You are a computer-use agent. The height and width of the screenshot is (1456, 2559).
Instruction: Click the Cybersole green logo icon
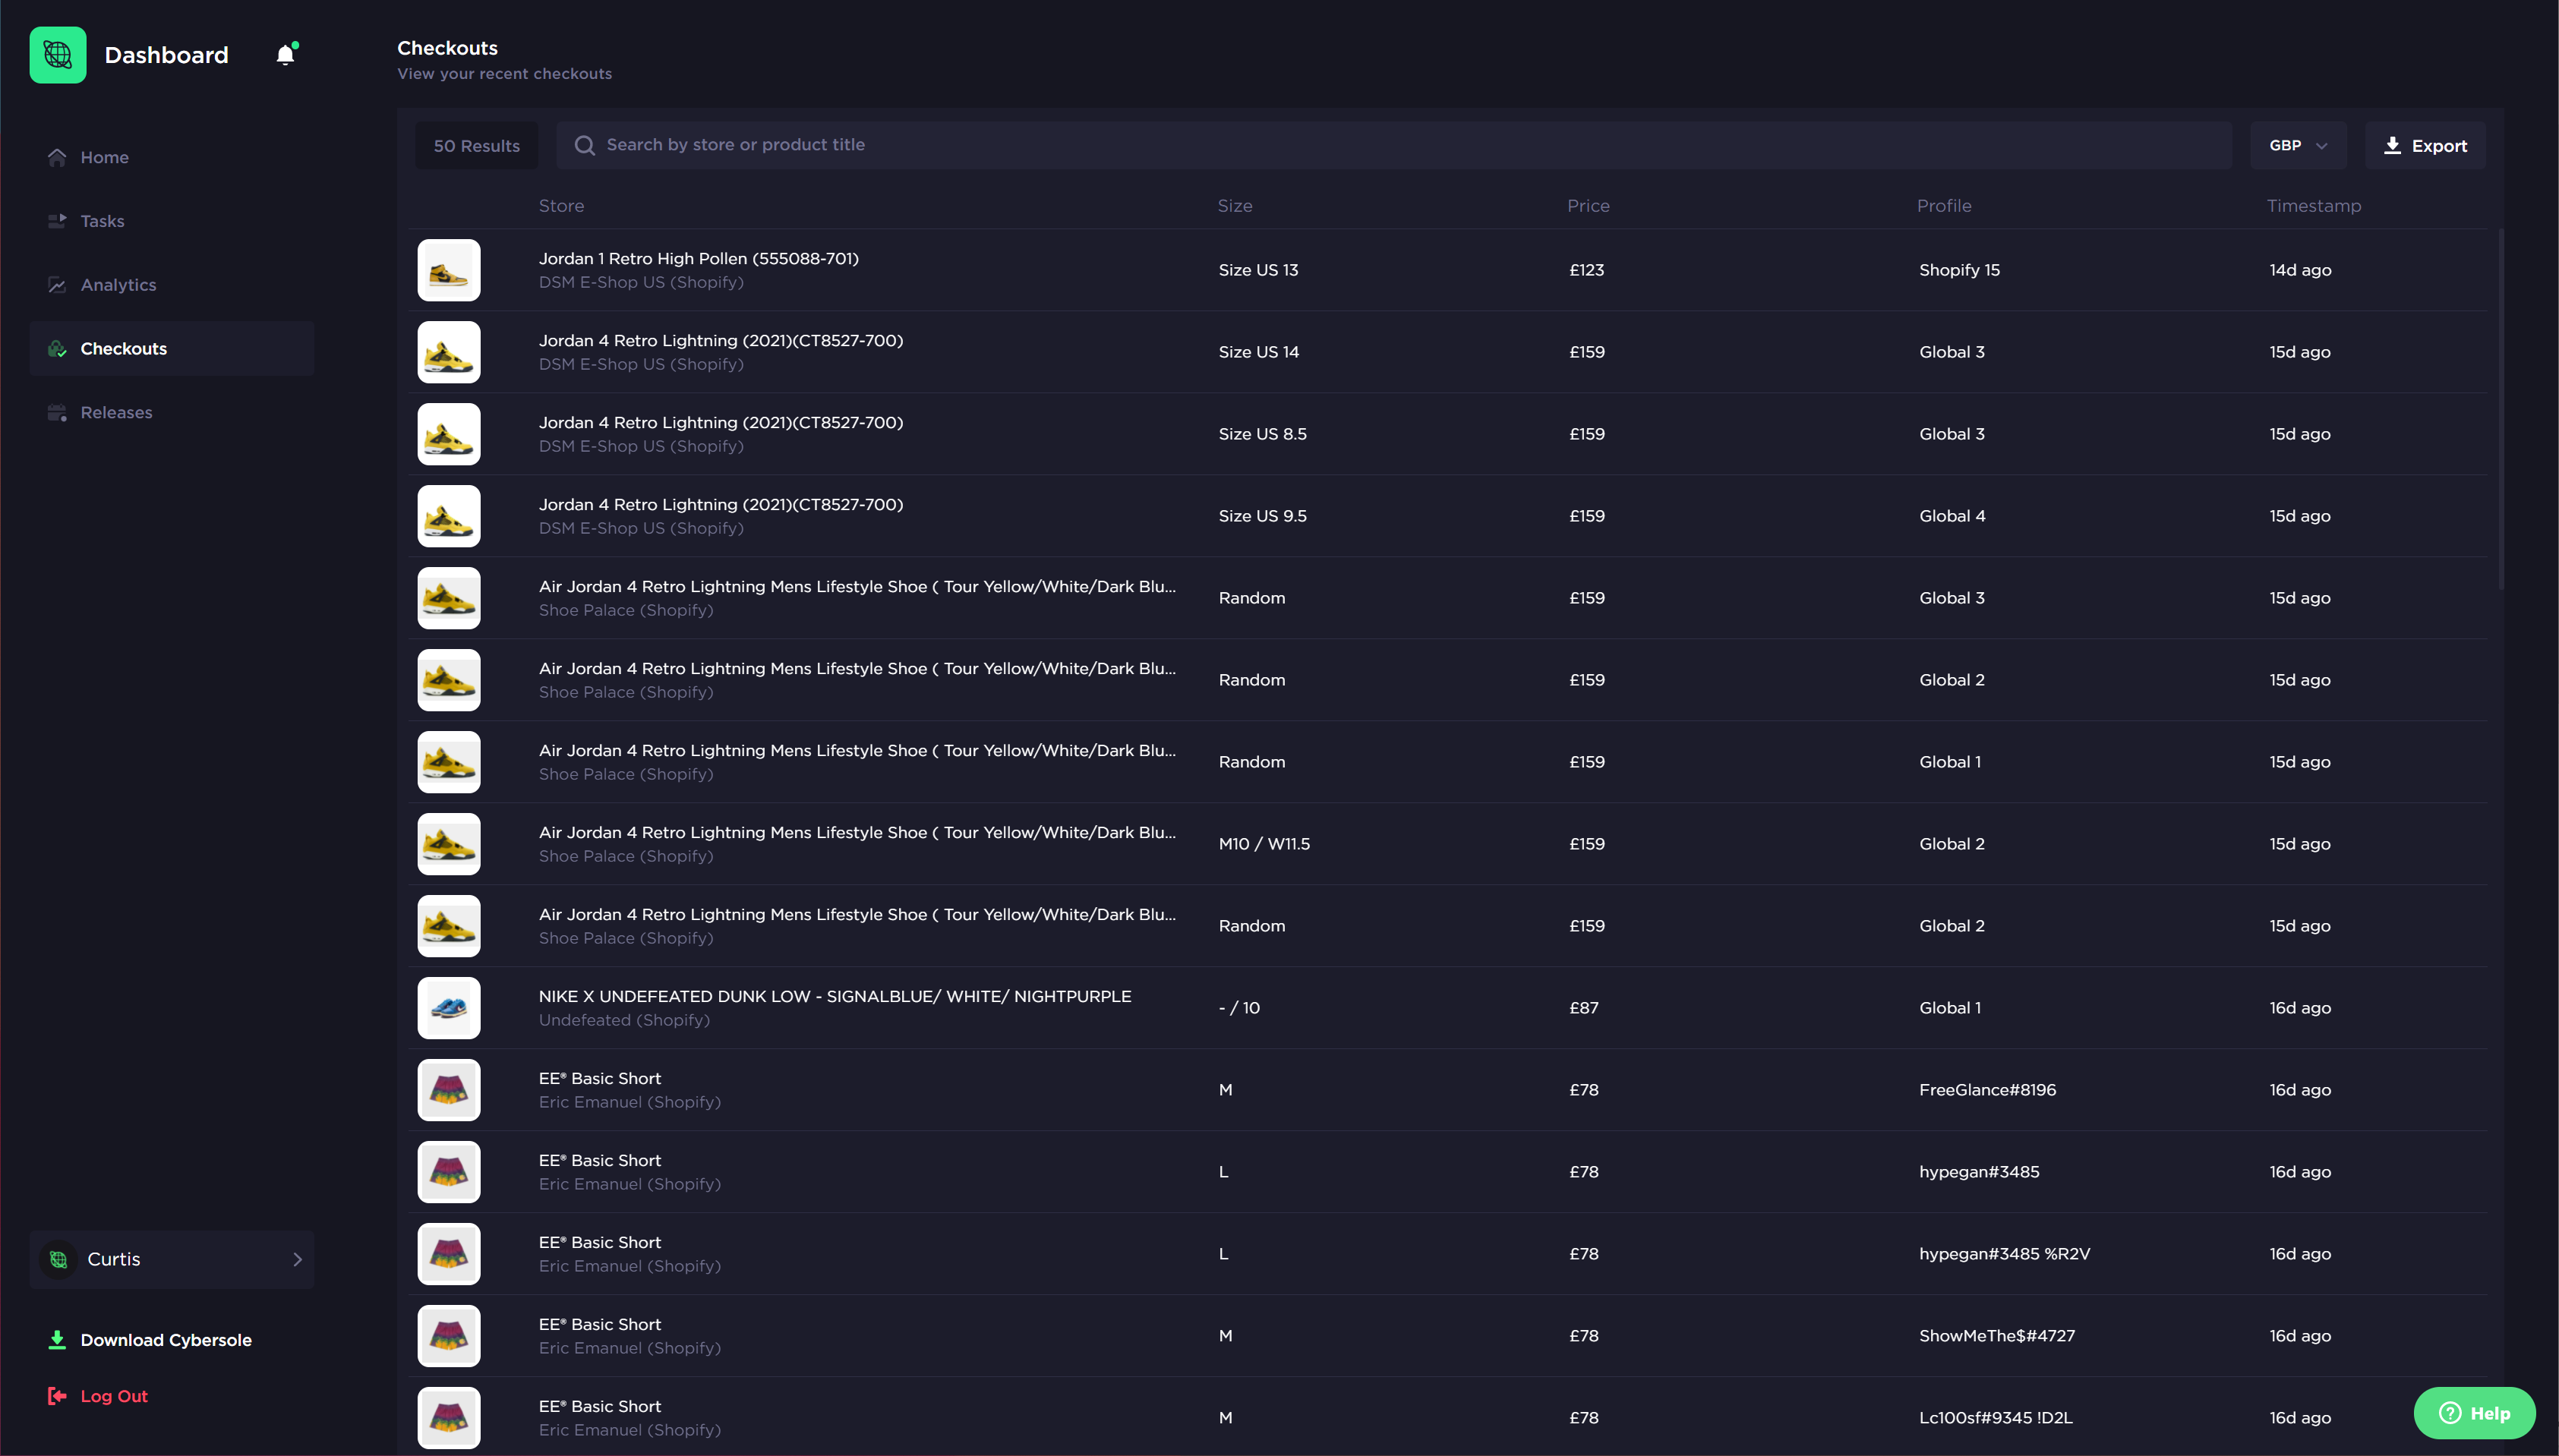[x=58, y=55]
